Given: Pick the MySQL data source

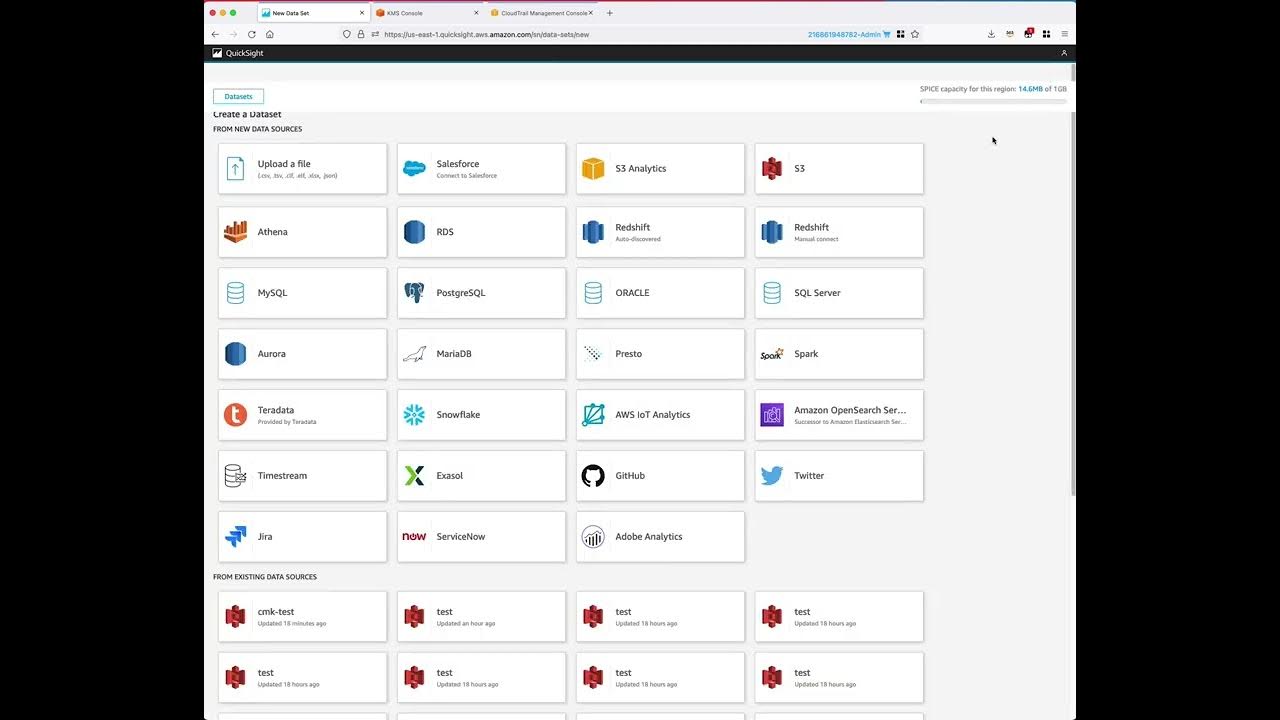Looking at the screenshot, I should 302,293.
